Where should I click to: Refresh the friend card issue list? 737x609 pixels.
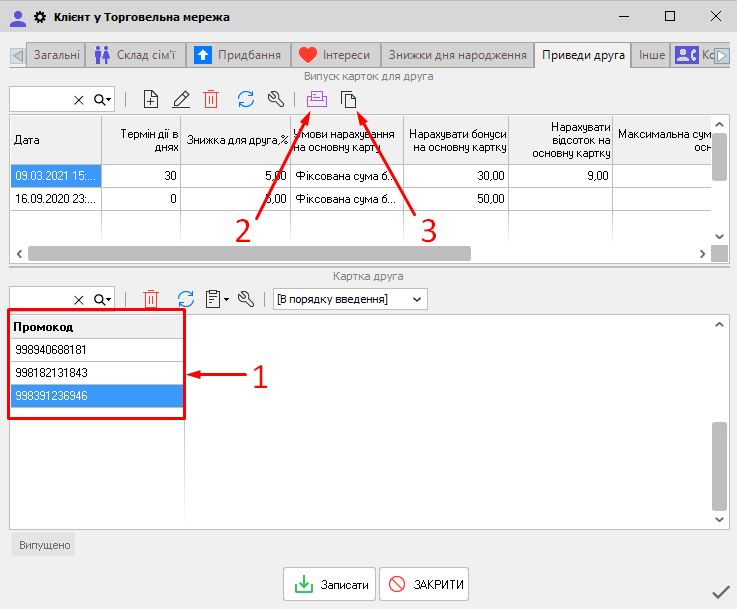pos(246,99)
